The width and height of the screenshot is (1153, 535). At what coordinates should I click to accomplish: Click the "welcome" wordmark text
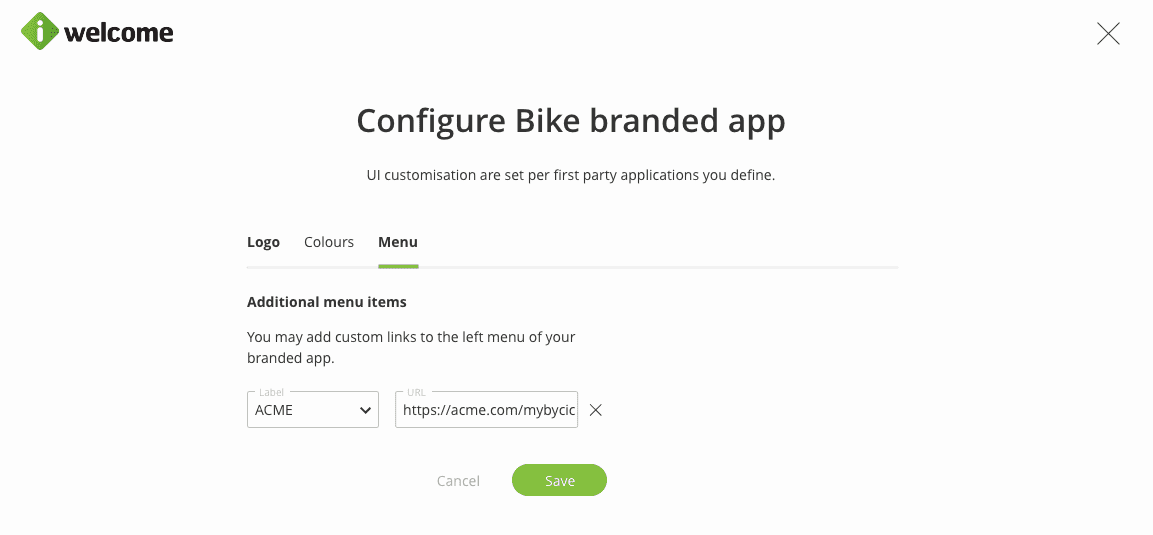[119, 33]
